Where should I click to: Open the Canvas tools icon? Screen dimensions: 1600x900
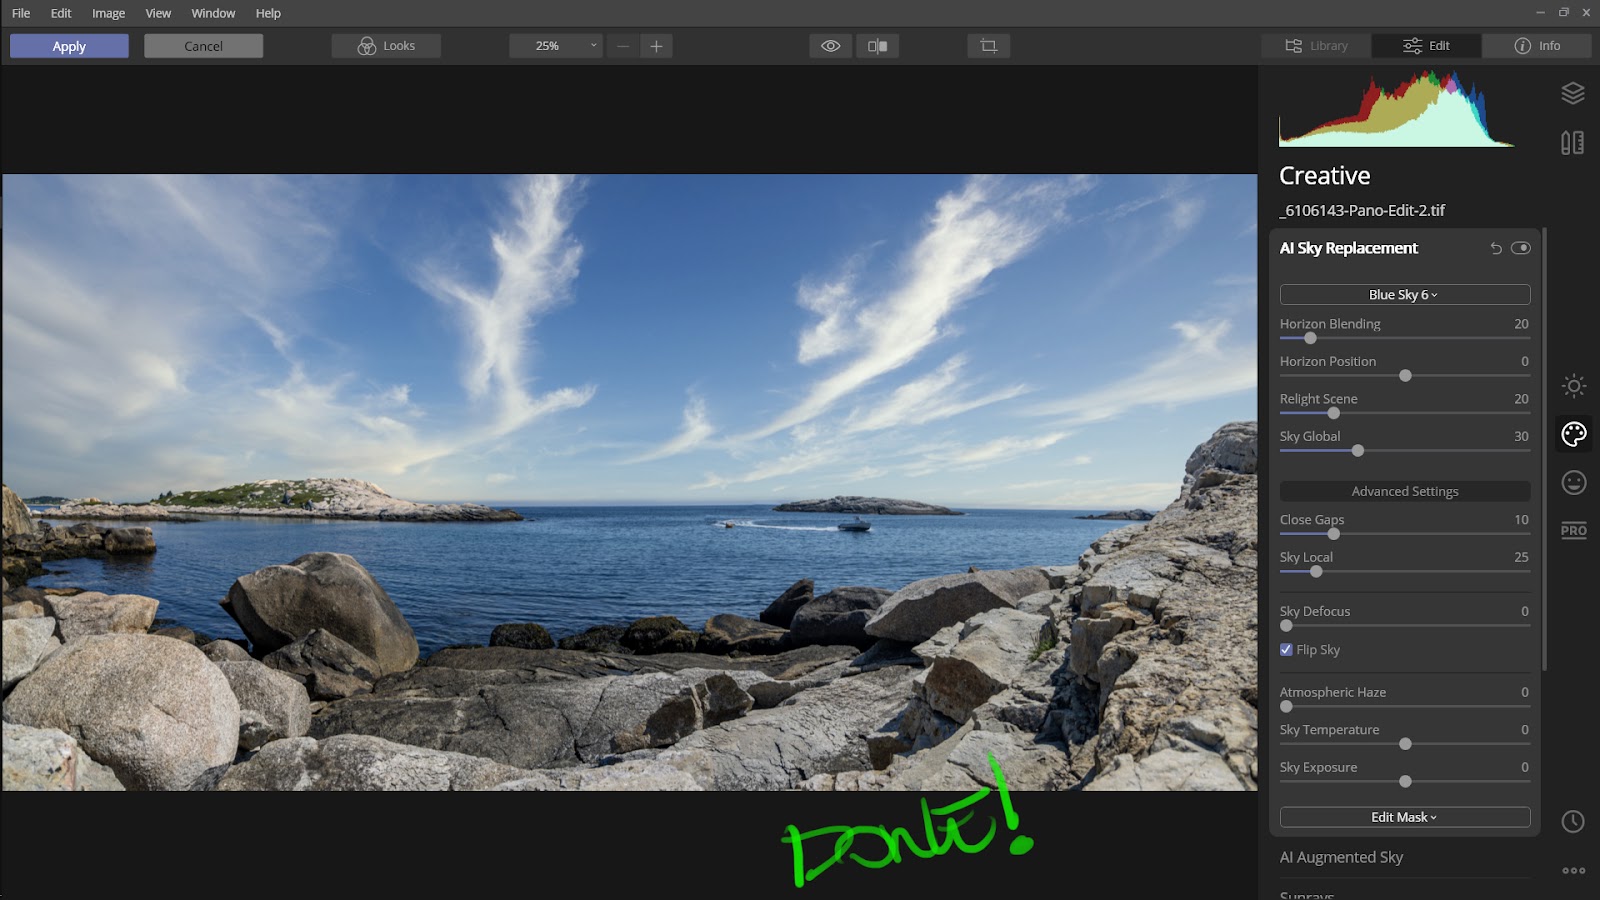click(x=1573, y=143)
